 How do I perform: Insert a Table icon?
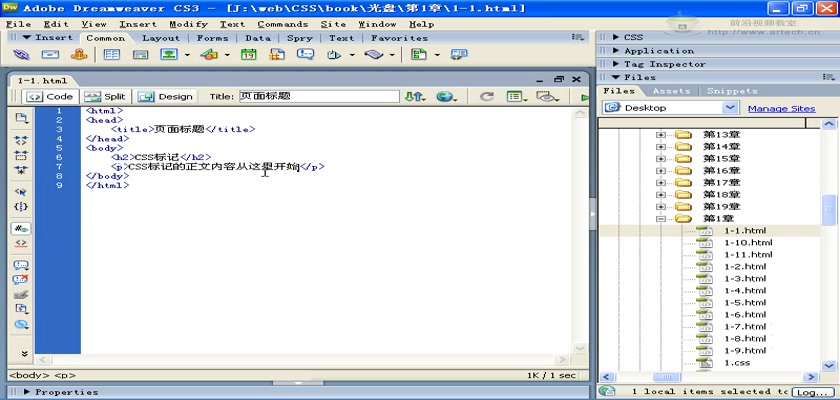click(111, 54)
